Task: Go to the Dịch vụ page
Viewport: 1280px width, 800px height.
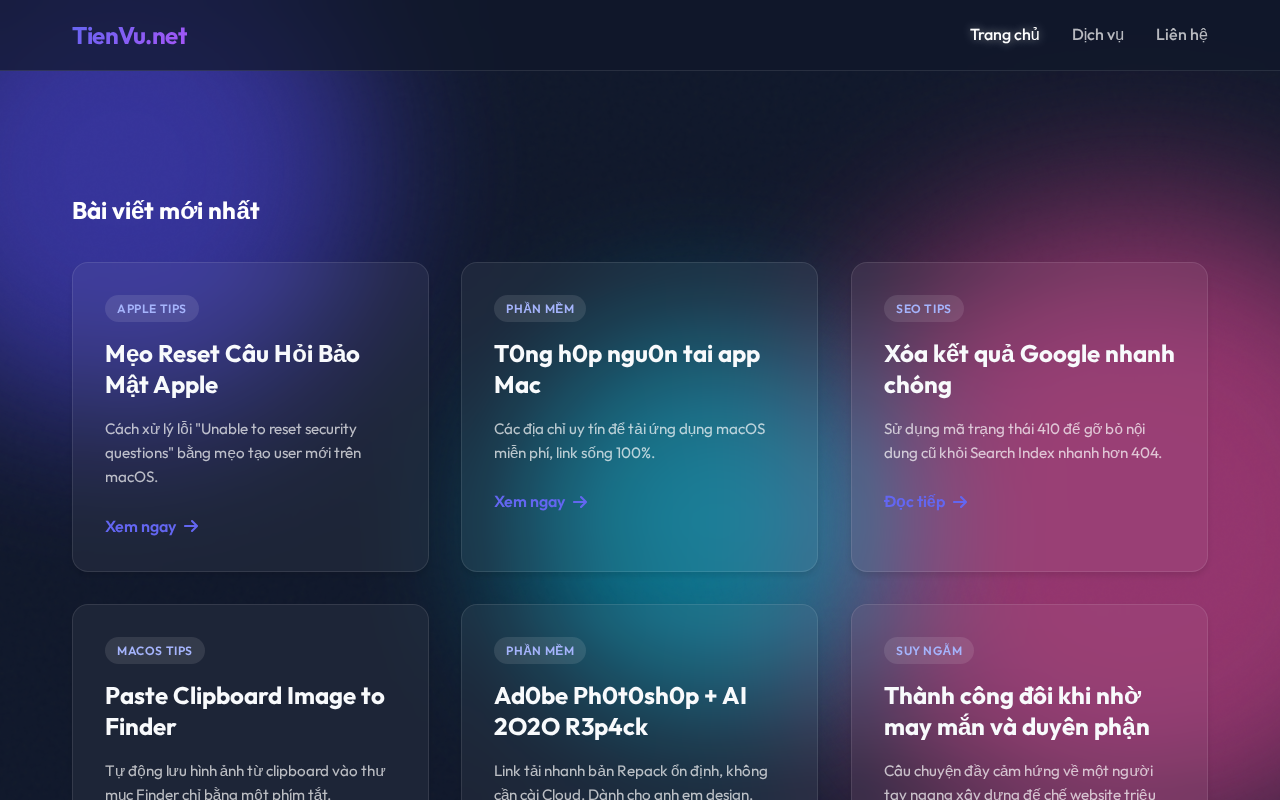Action: tap(1097, 35)
